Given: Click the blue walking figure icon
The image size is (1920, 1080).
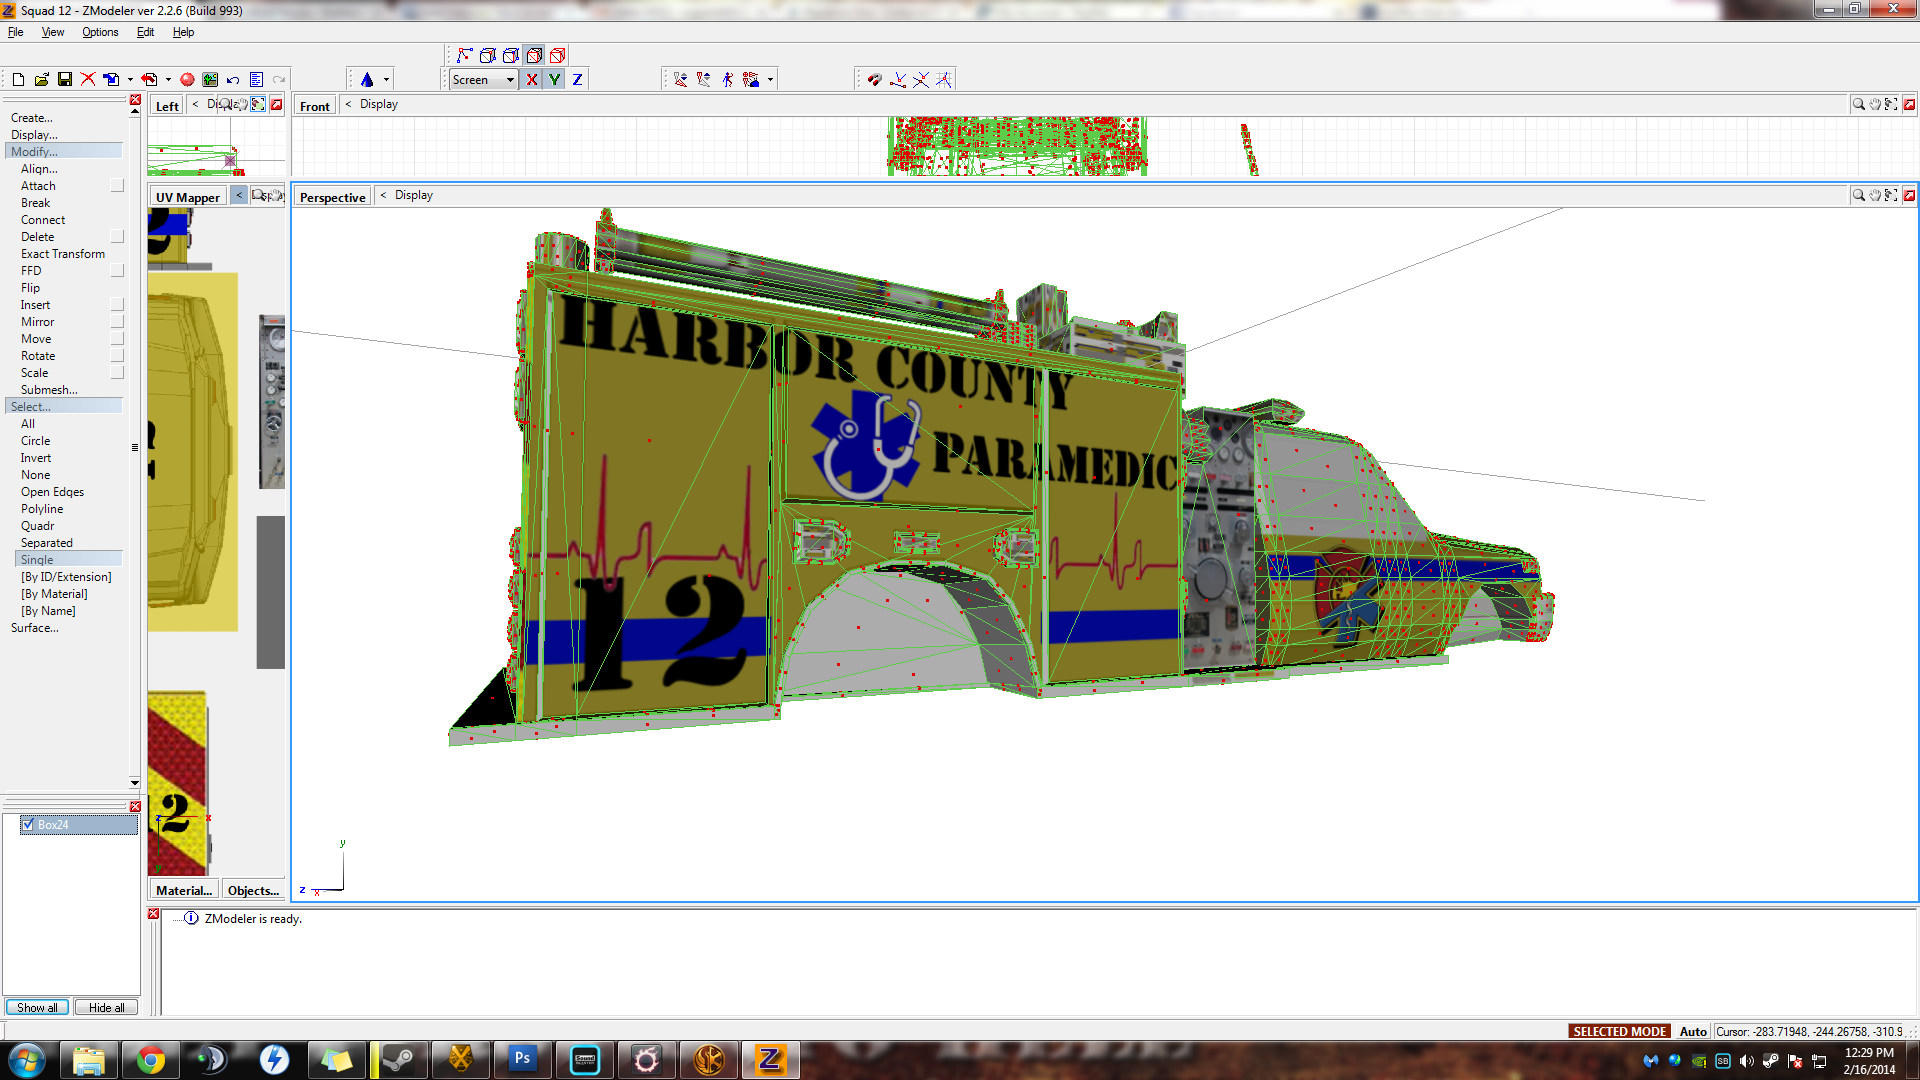Looking at the screenshot, I should click(727, 80).
